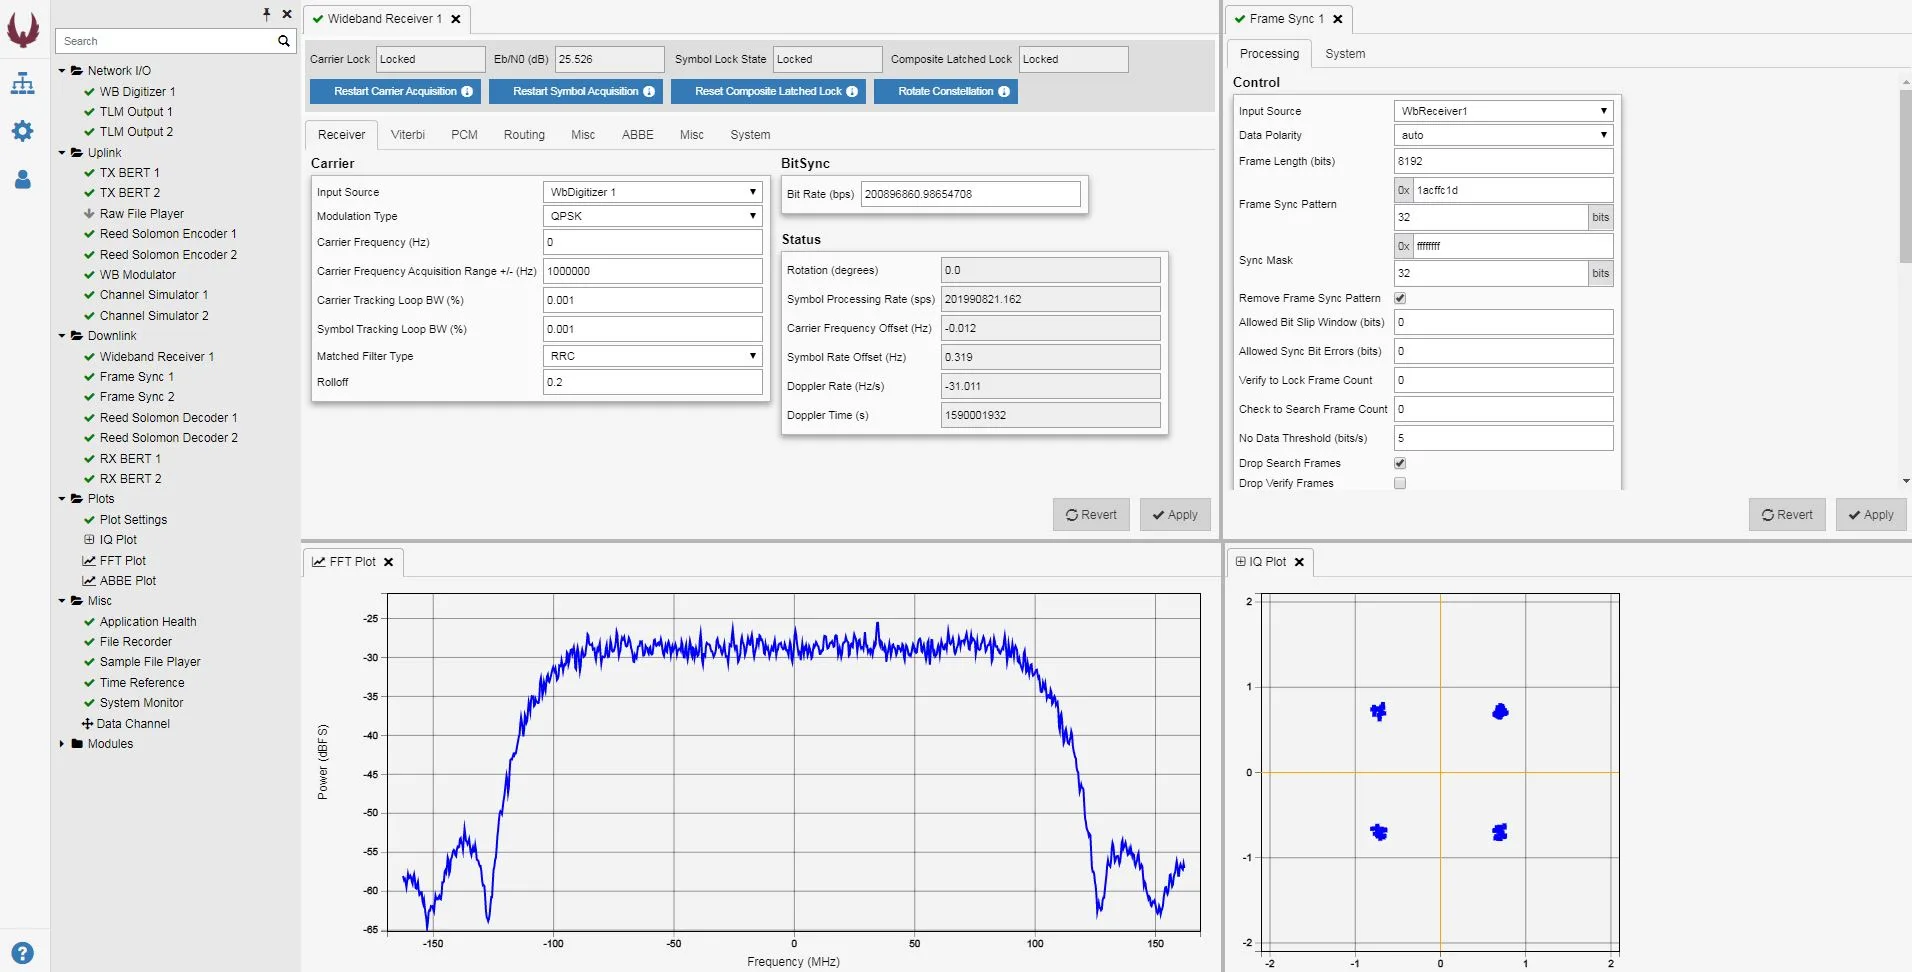Show info for Restart Symbol Acquisition
The width and height of the screenshot is (1912, 972).
(x=649, y=91)
